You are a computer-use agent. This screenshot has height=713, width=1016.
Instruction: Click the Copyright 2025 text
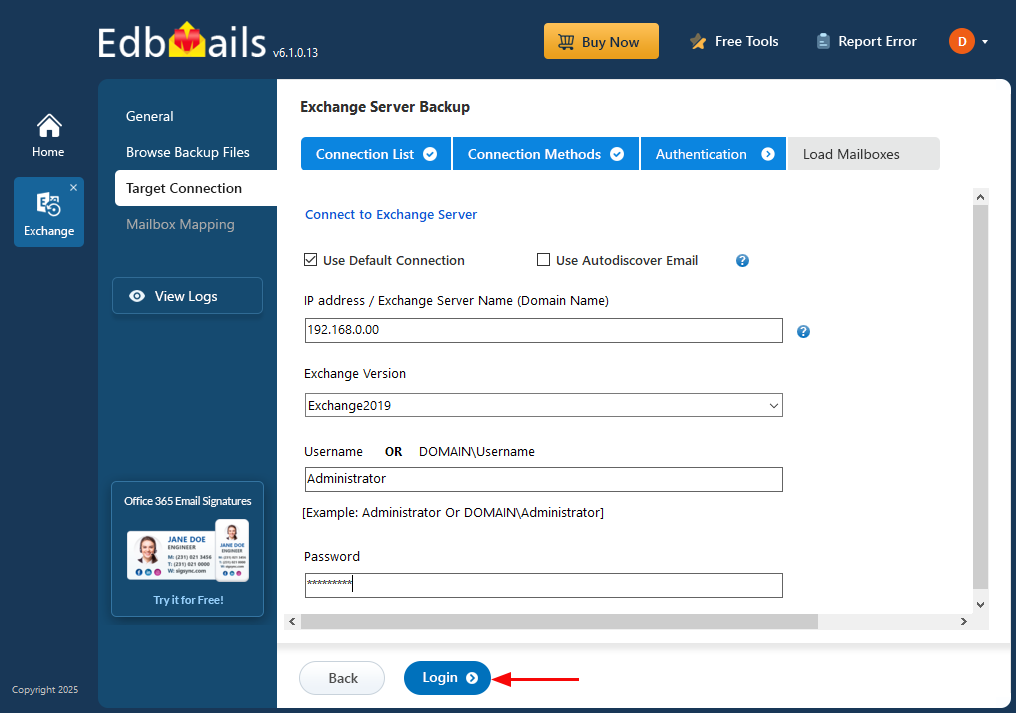pos(45,690)
